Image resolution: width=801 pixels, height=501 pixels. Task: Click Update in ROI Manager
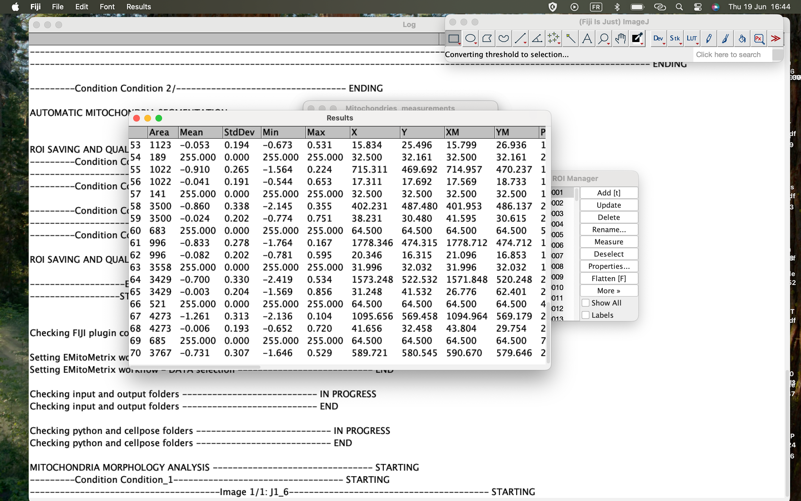[608, 205]
